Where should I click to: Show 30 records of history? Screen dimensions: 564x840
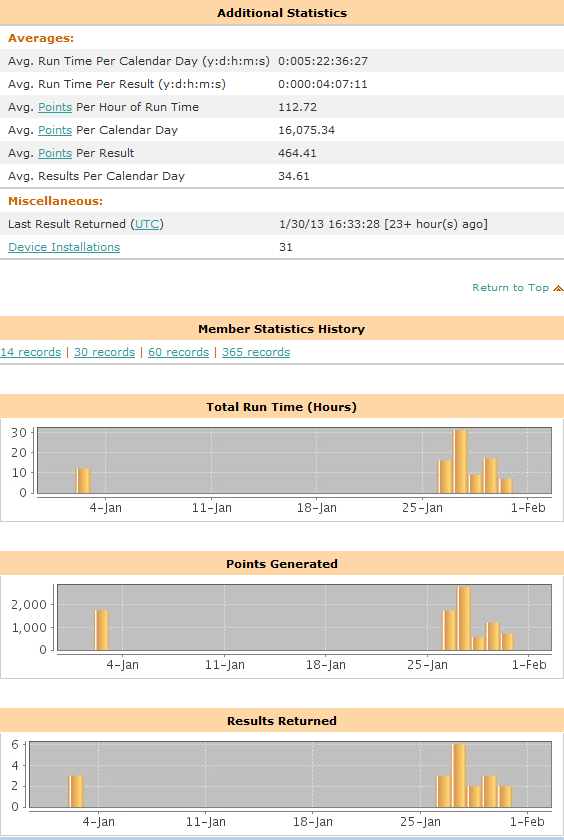point(104,352)
